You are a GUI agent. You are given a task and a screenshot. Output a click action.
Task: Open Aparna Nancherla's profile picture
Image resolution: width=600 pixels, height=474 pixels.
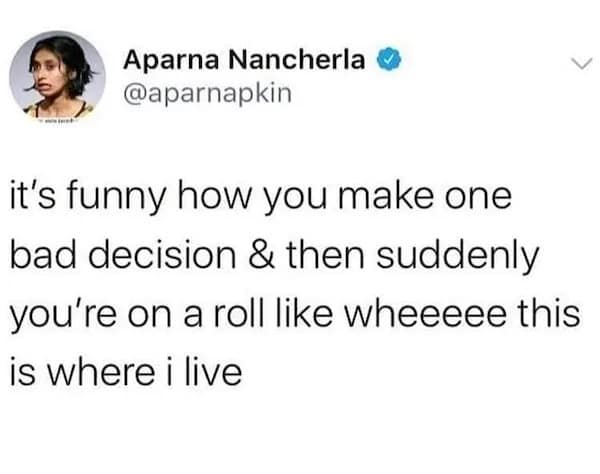[57, 75]
